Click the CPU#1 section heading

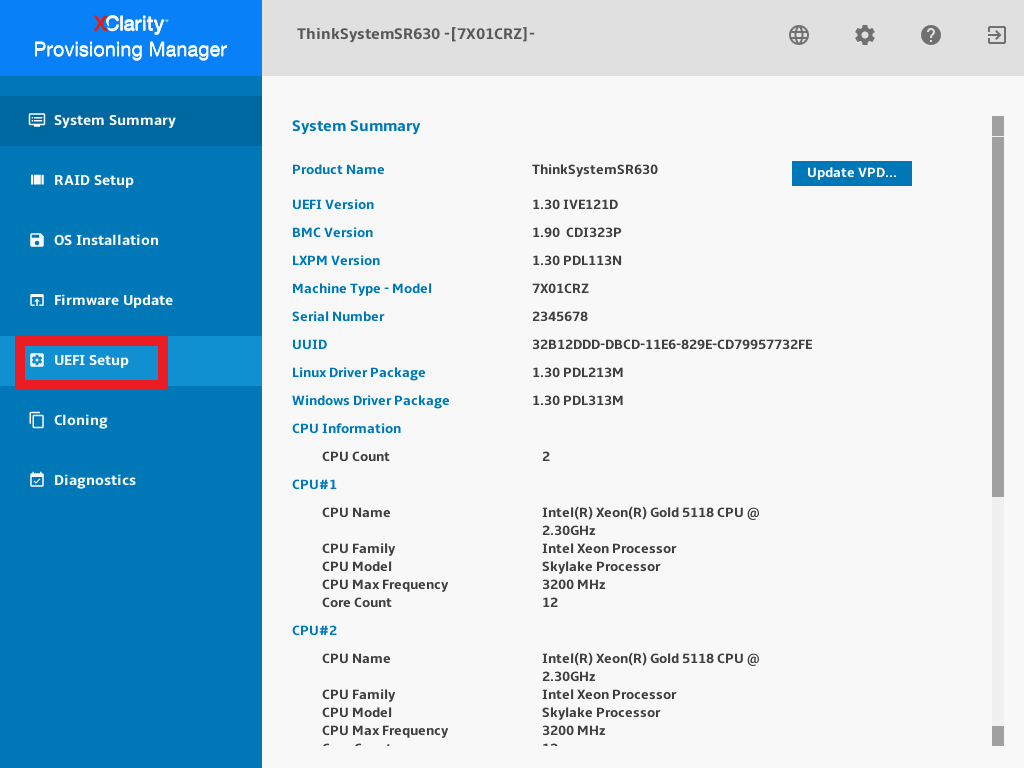[x=314, y=485]
